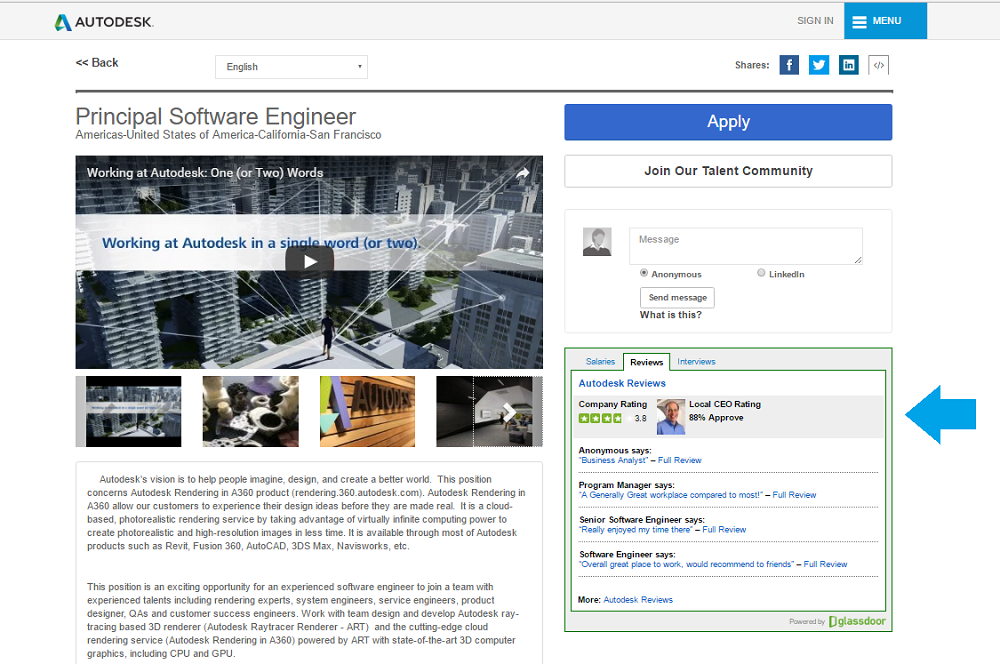The width and height of the screenshot is (1000, 664).
Task: Switch to the Interviews tab
Action: pyautogui.click(x=696, y=362)
